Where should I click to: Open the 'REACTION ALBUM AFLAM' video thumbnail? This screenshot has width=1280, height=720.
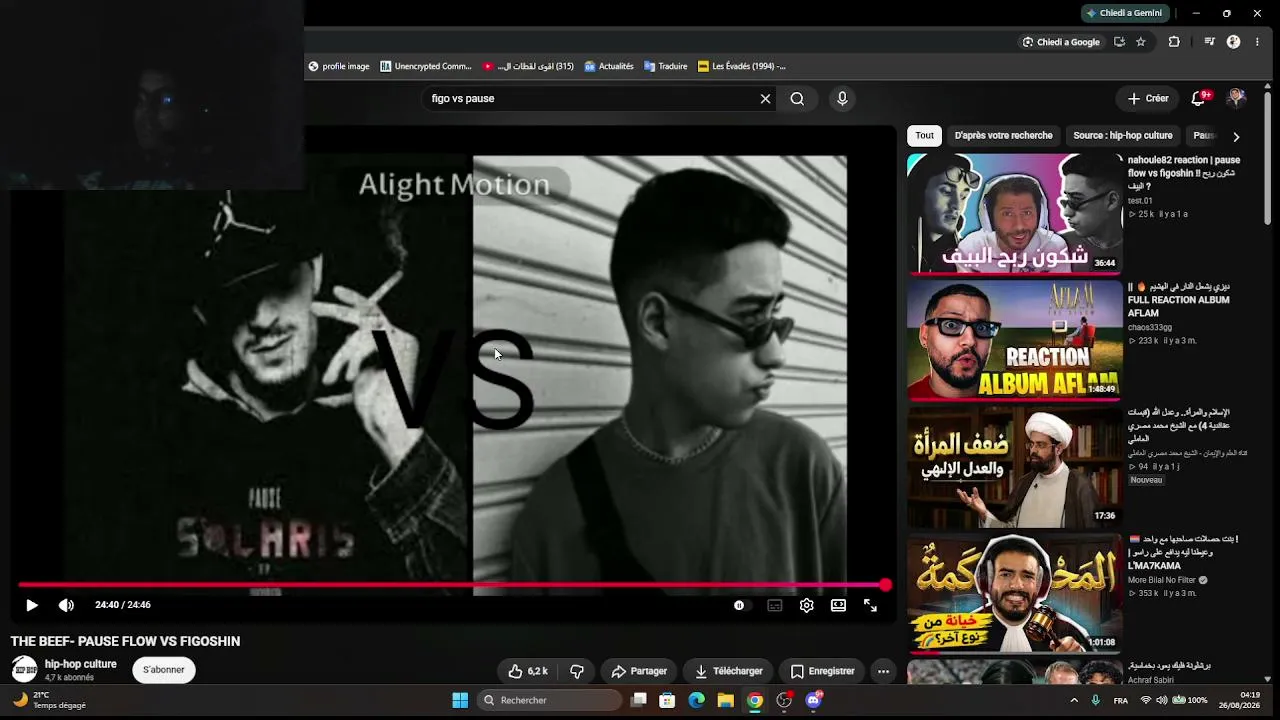coord(1014,340)
